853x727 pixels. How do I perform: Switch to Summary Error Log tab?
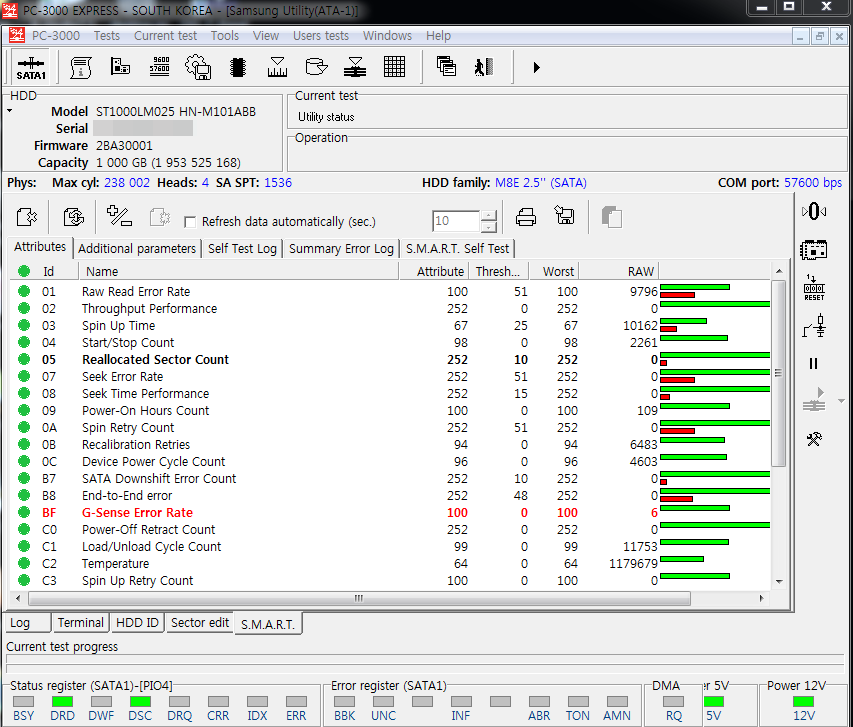point(341,249)
